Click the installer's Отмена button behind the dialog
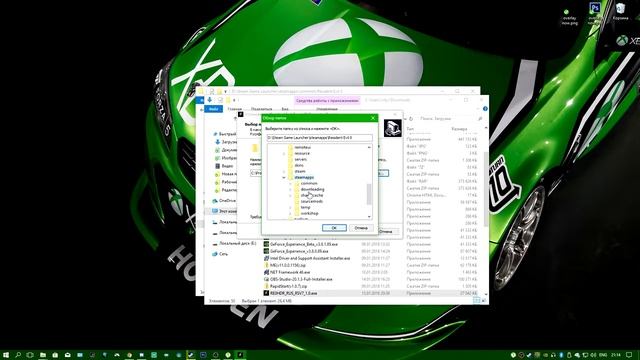The image size is (640, 360). coord(385,231)
